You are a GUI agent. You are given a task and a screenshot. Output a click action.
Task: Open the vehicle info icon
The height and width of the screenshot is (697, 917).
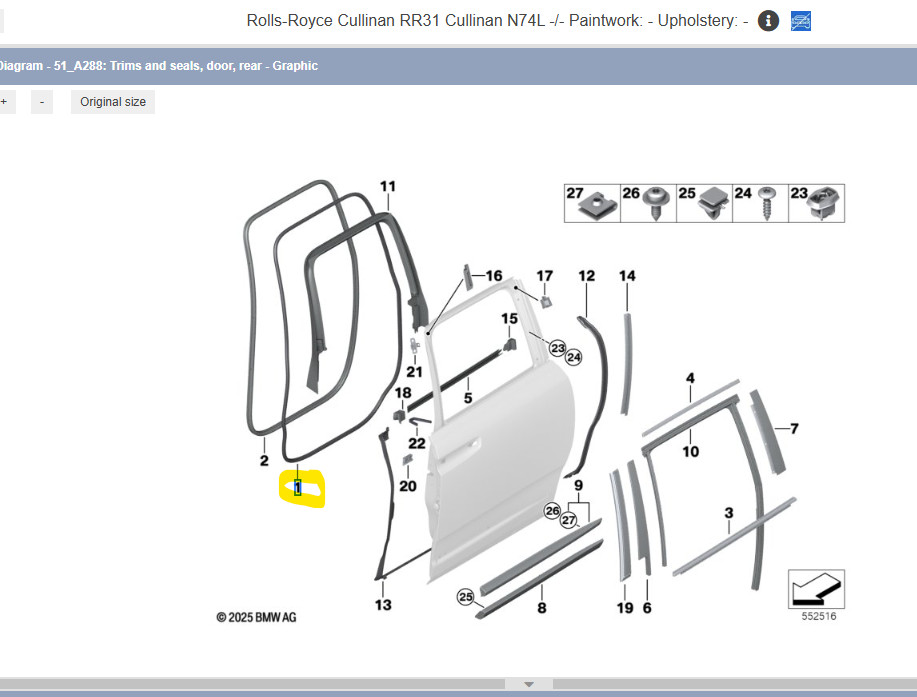pos(768,21)
